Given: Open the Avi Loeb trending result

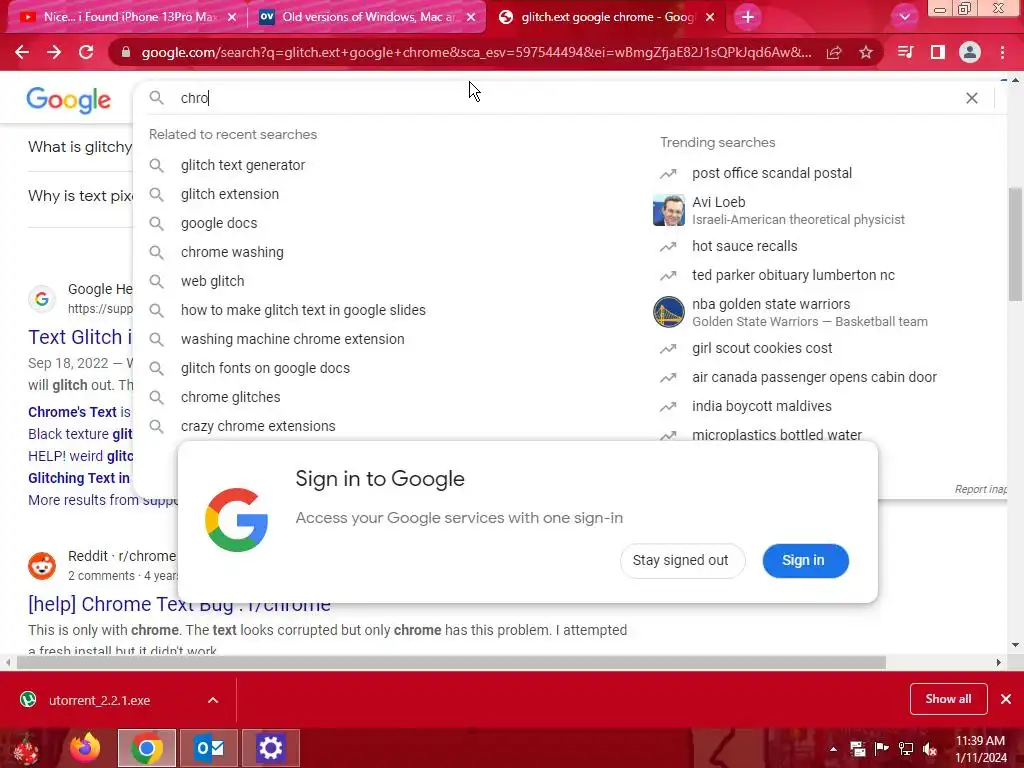Looking at the screenshot, I should [798, 210].
